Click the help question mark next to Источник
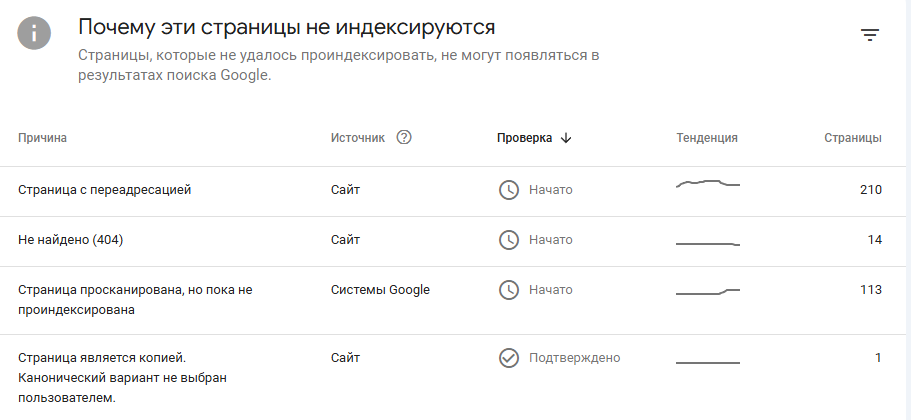Image resolution: width=911 pixels, height=420 pixels. click(x=404, y=138)
